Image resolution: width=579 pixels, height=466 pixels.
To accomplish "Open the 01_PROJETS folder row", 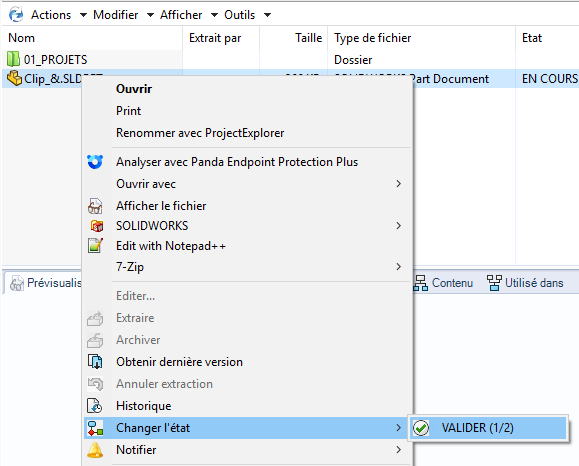I will pos(92,59).
